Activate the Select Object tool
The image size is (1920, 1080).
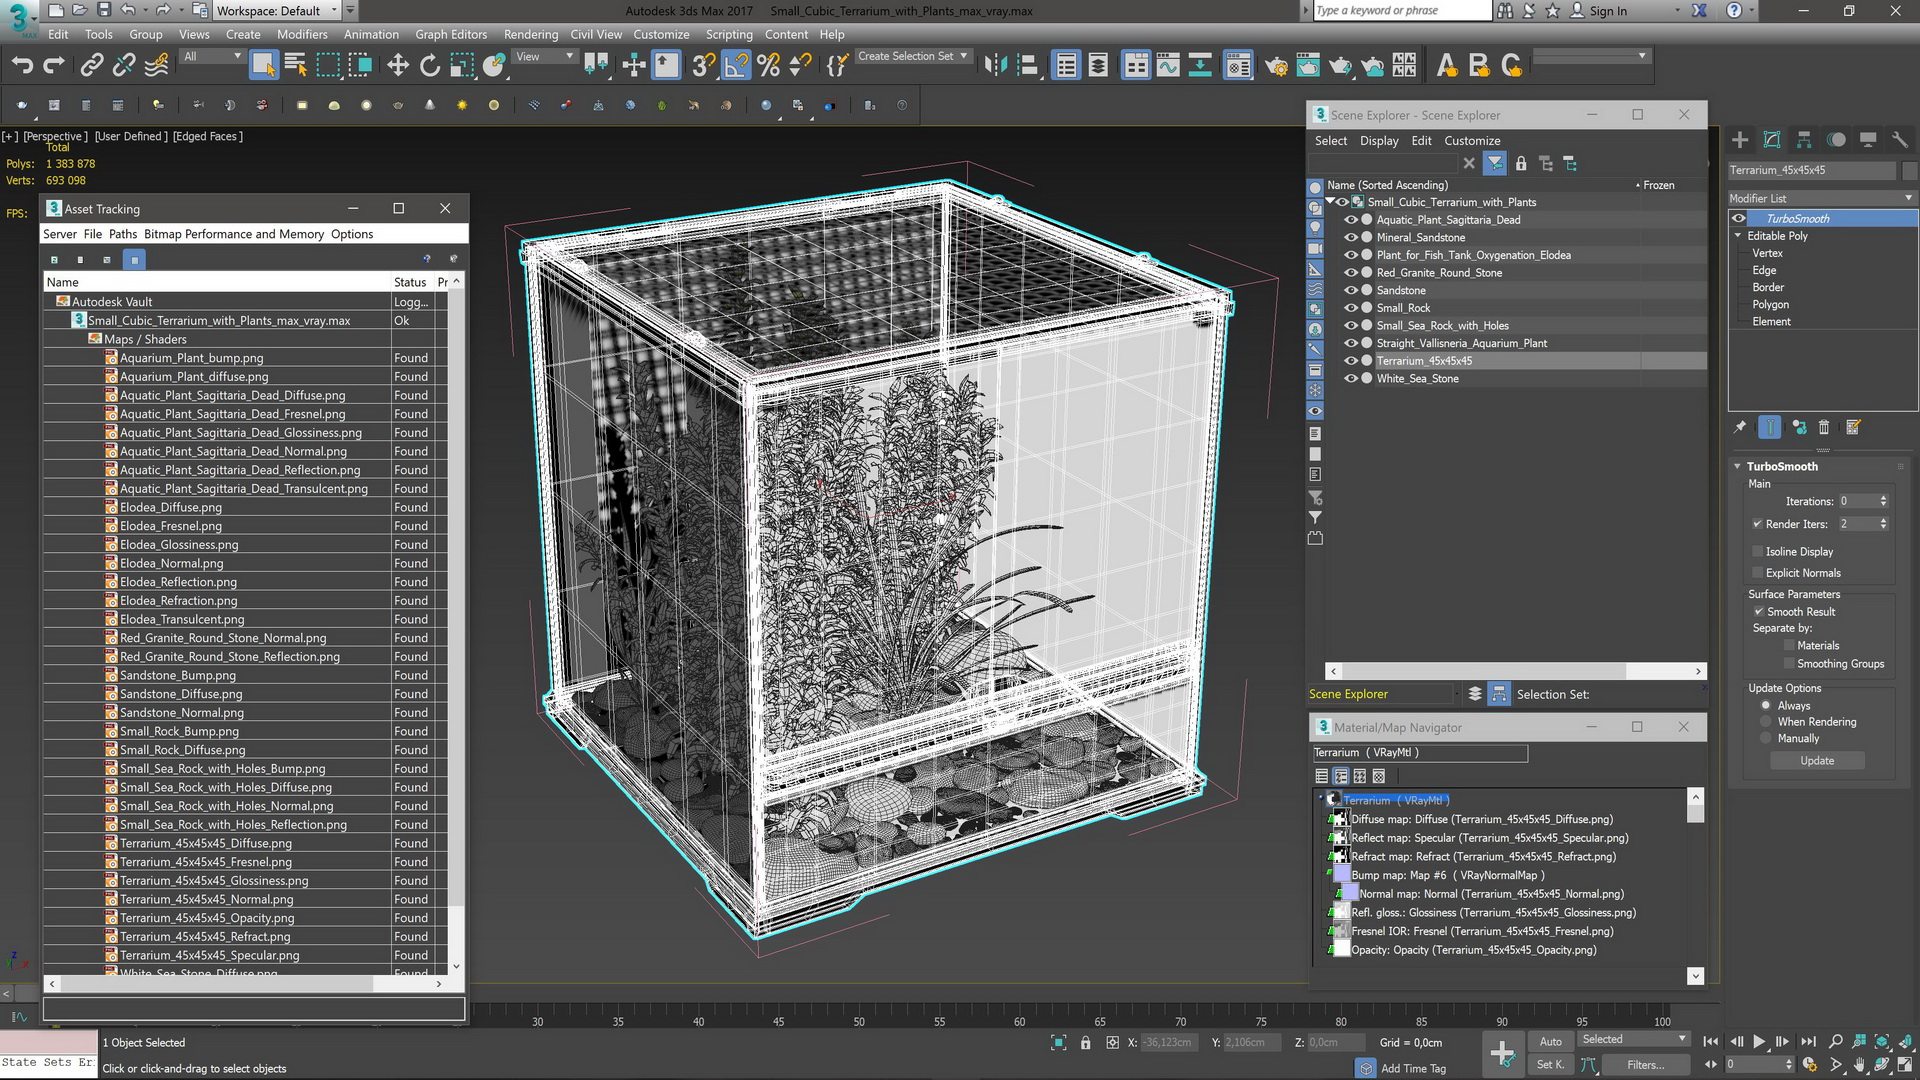pos(263,66)
